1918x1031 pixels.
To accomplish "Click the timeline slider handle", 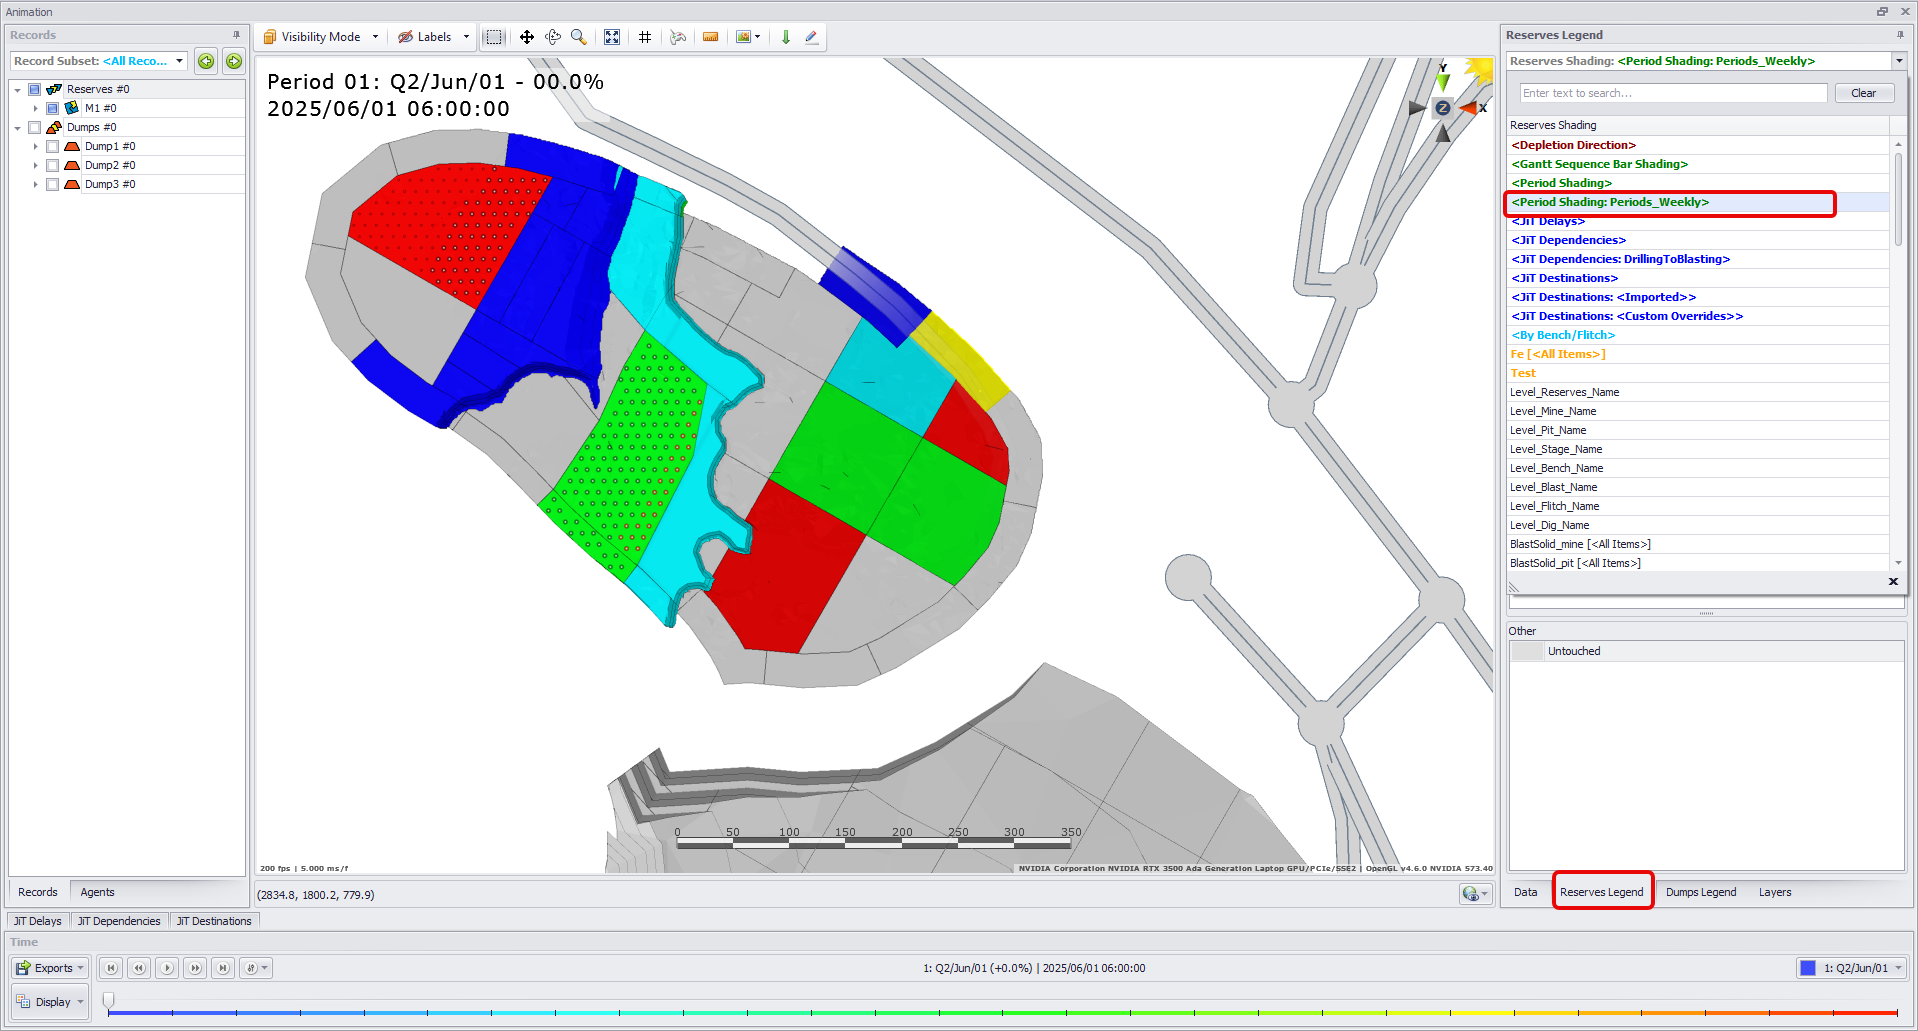I will (x=109, y=1000).
